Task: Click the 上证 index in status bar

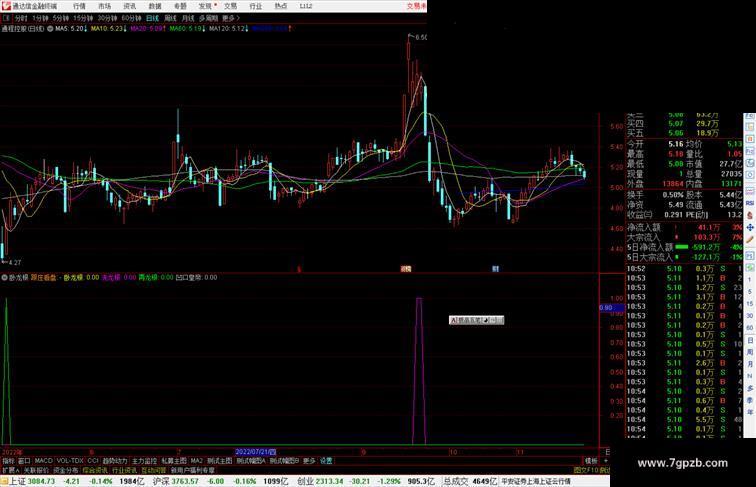Action: tap(17, 481)
